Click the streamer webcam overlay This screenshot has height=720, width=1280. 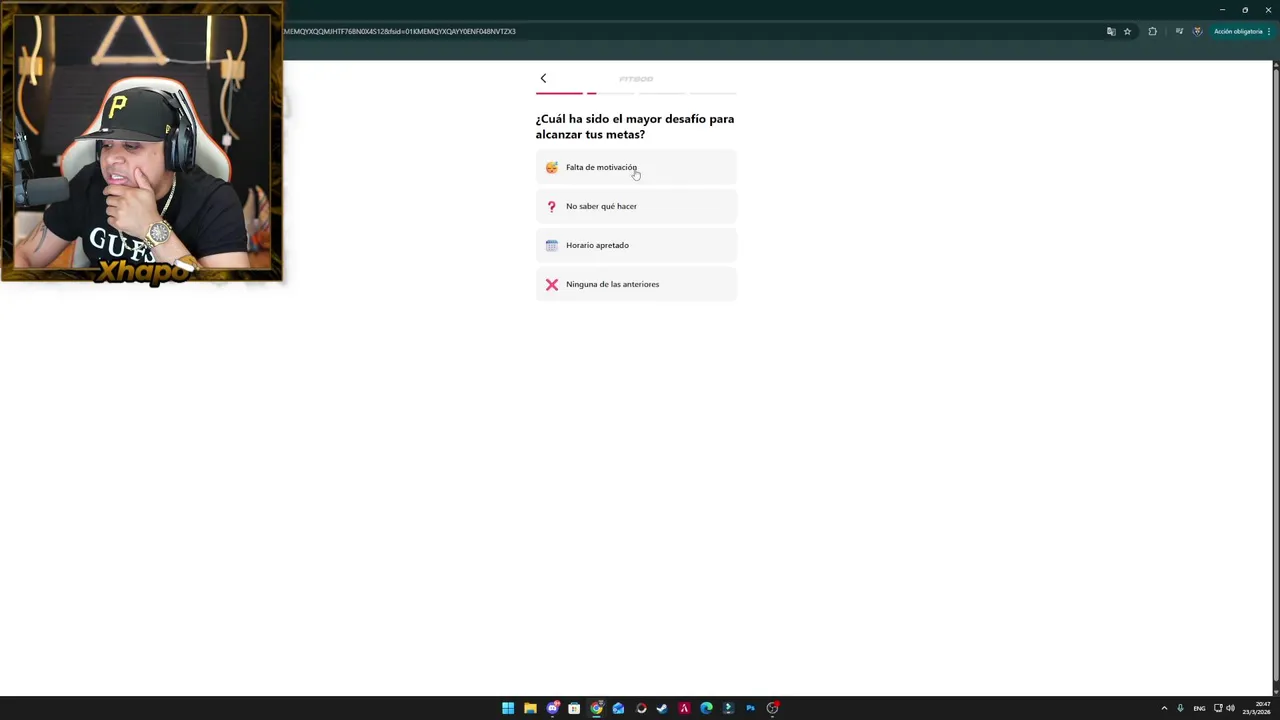tap(141, 143)
